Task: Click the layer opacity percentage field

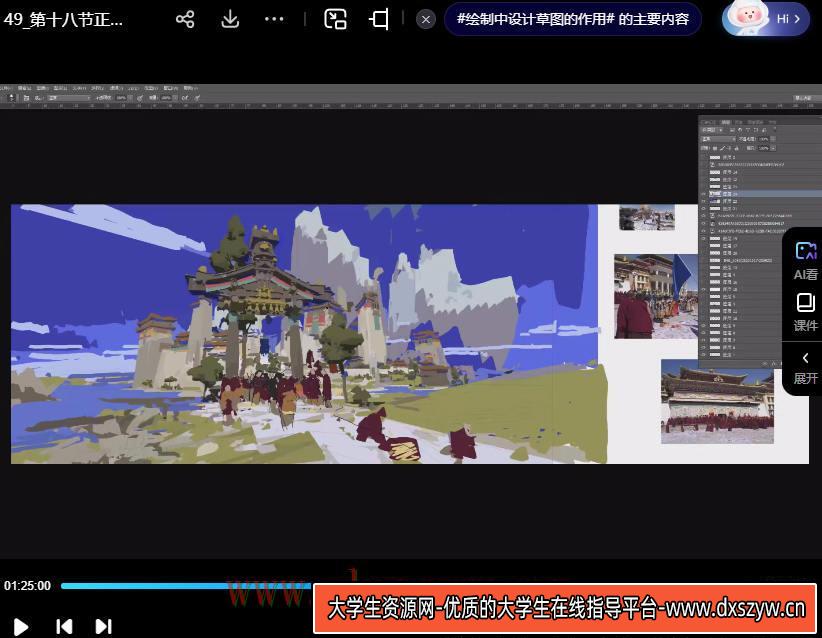Action: tap(764, 139)
